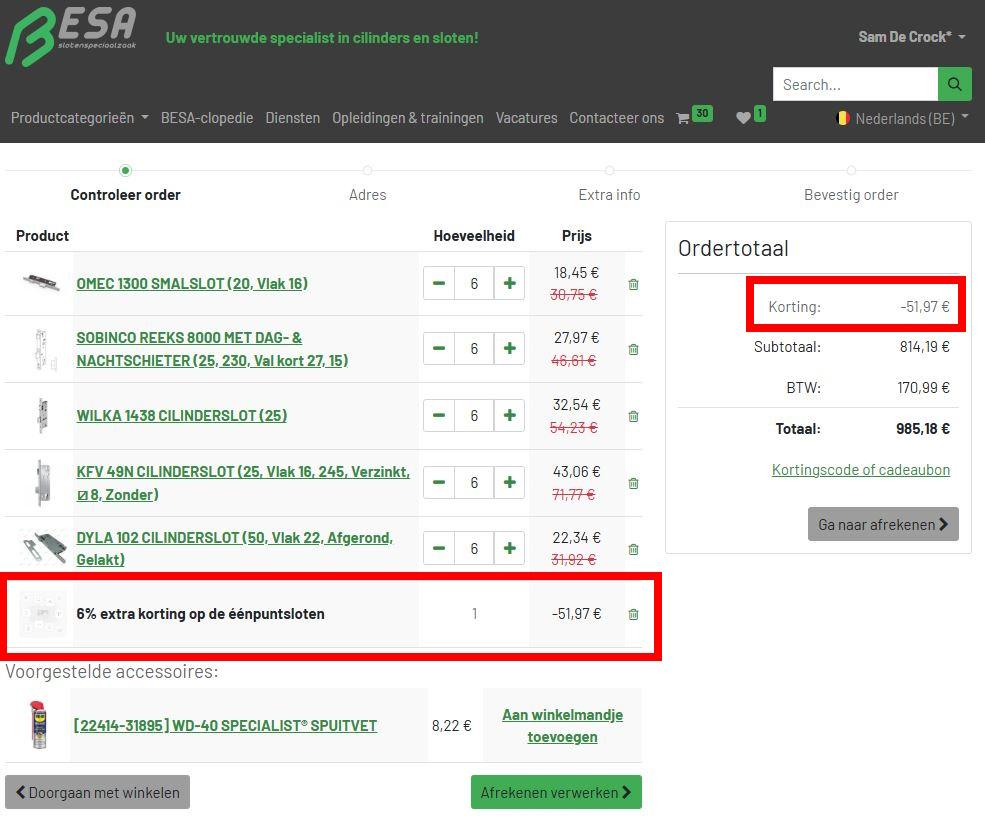Delete DYLA 102 CILINDERSLOT with trash icon
This screenshot has width=985, height=830.
pos(633,549)
